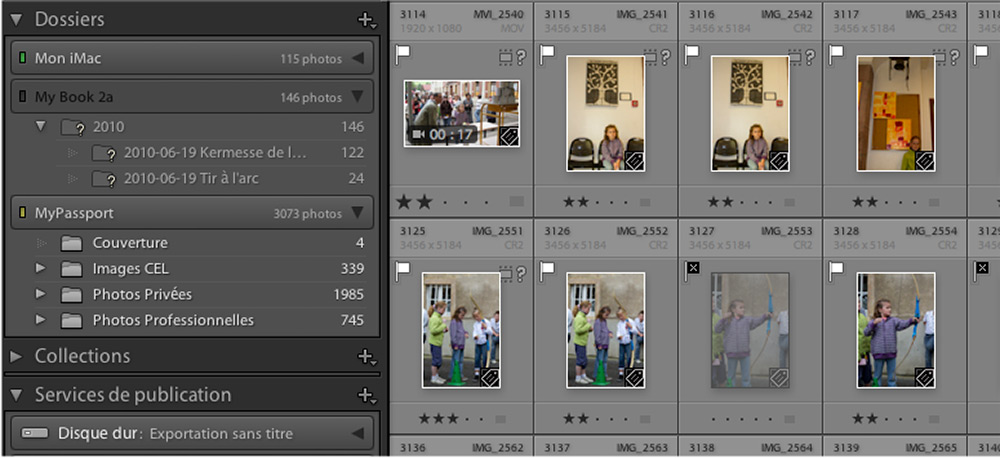
Task: Click the 3073 photos count on MyPassport
Action: (x=307, y=213)
